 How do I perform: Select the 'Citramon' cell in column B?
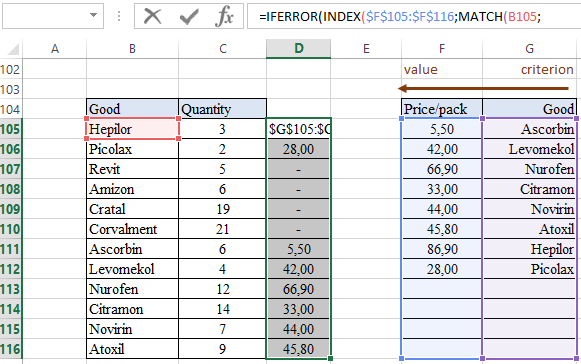click(132, 309)
